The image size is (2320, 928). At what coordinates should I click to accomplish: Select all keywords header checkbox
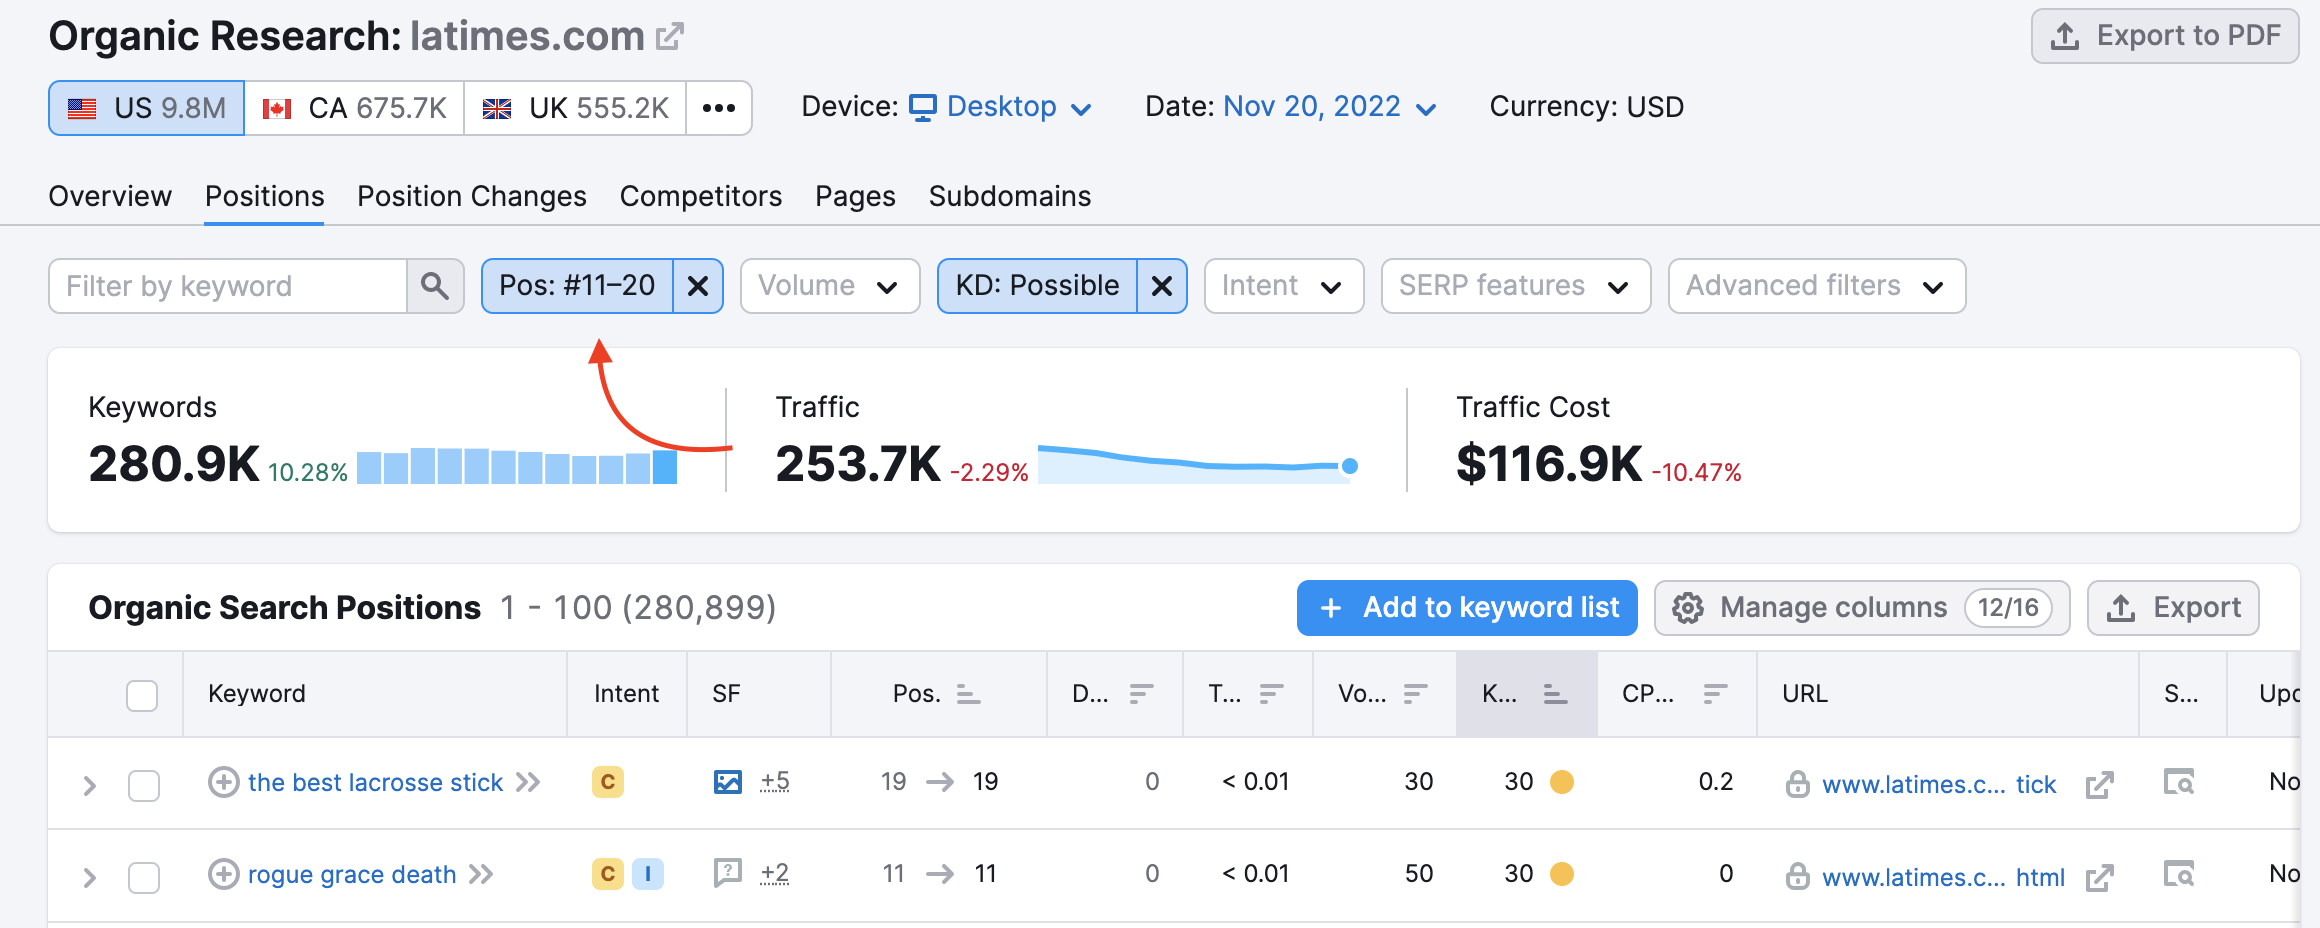point(142,695)
